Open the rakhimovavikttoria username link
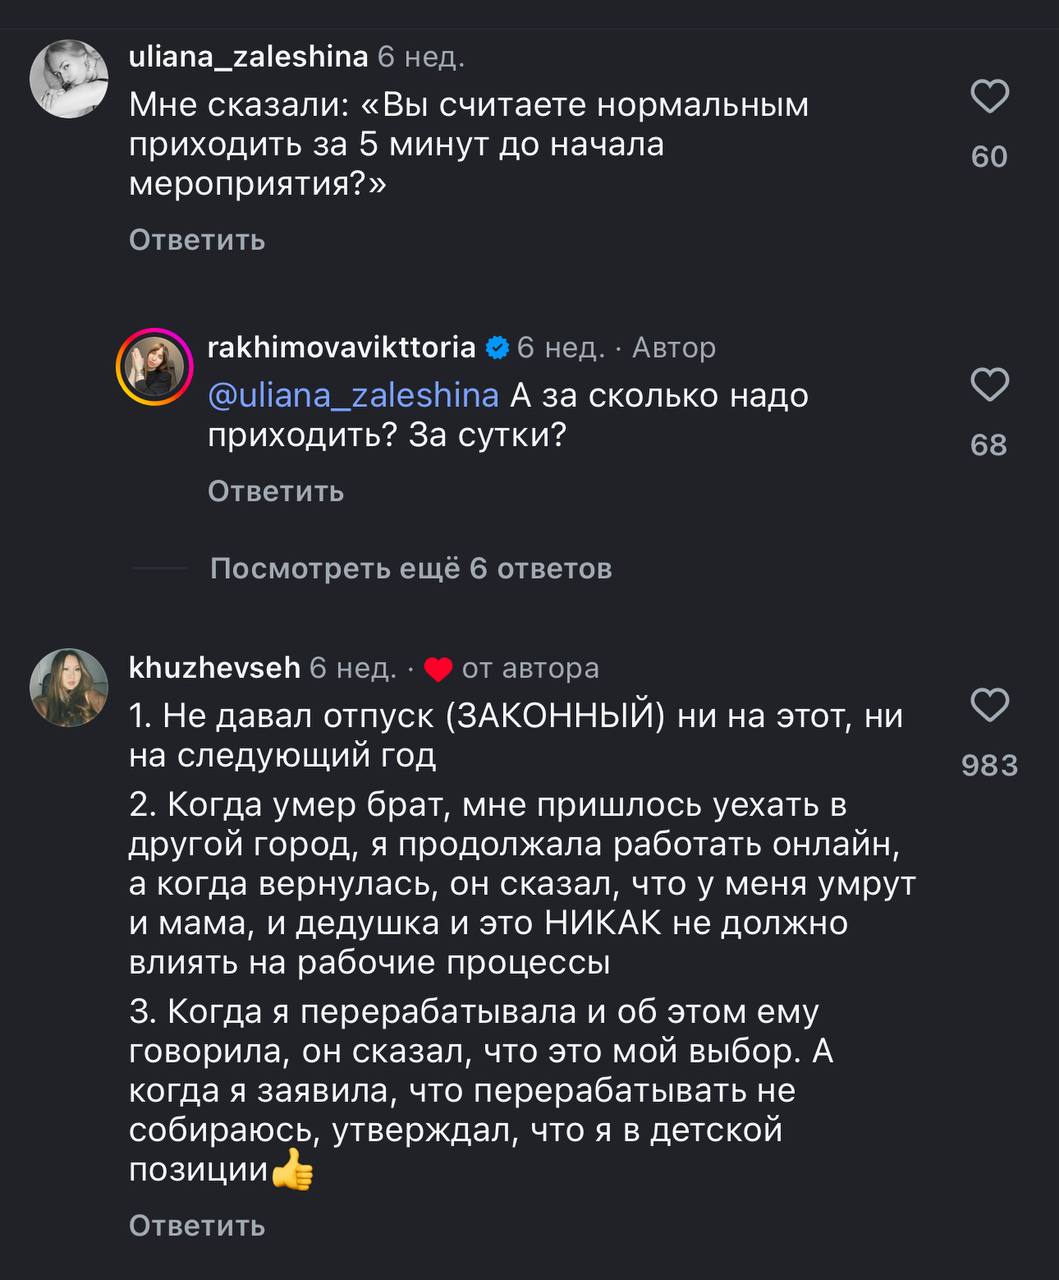This screenshot has width=1059, height=1280. click(341, 348)
